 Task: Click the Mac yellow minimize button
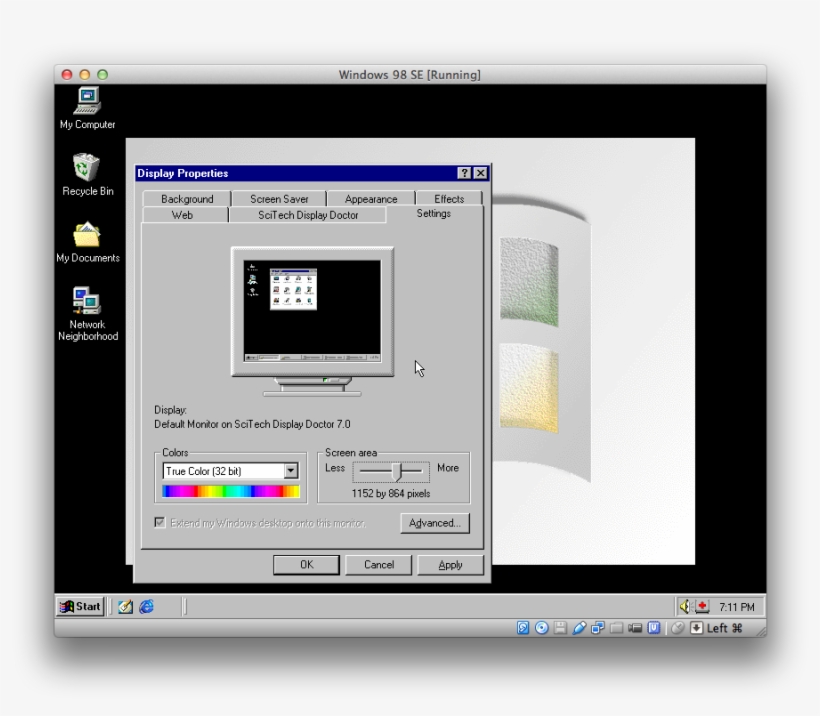click(85, 75)
